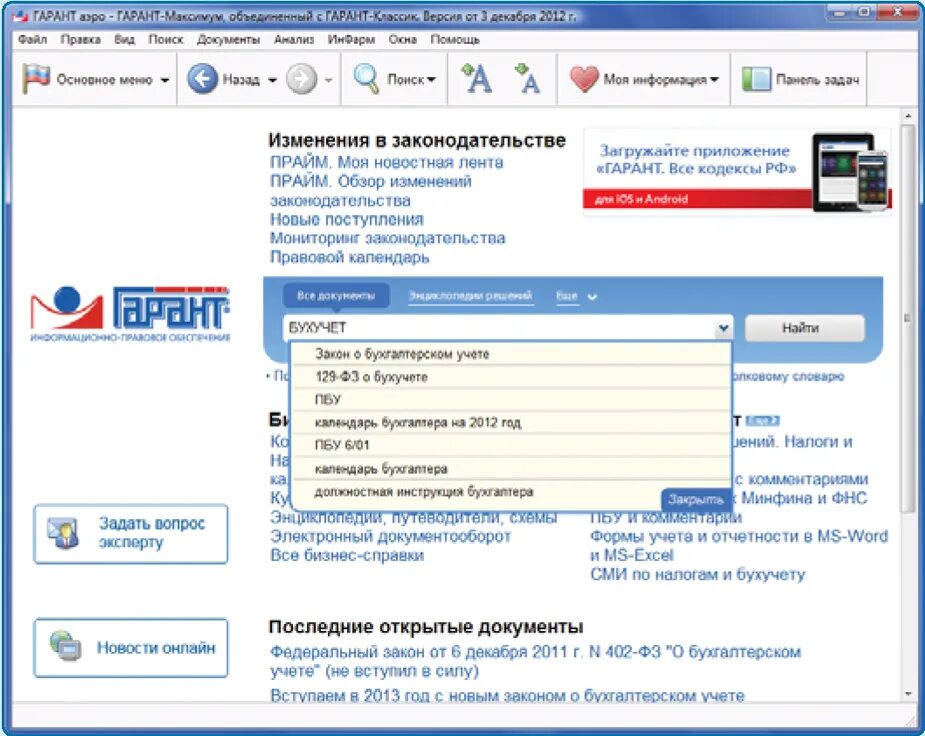The height and width of the screenshot is (736, 925).
Task: Choose suggestion 129-ФЗ о бухучете
Action: tap(511, 377)
